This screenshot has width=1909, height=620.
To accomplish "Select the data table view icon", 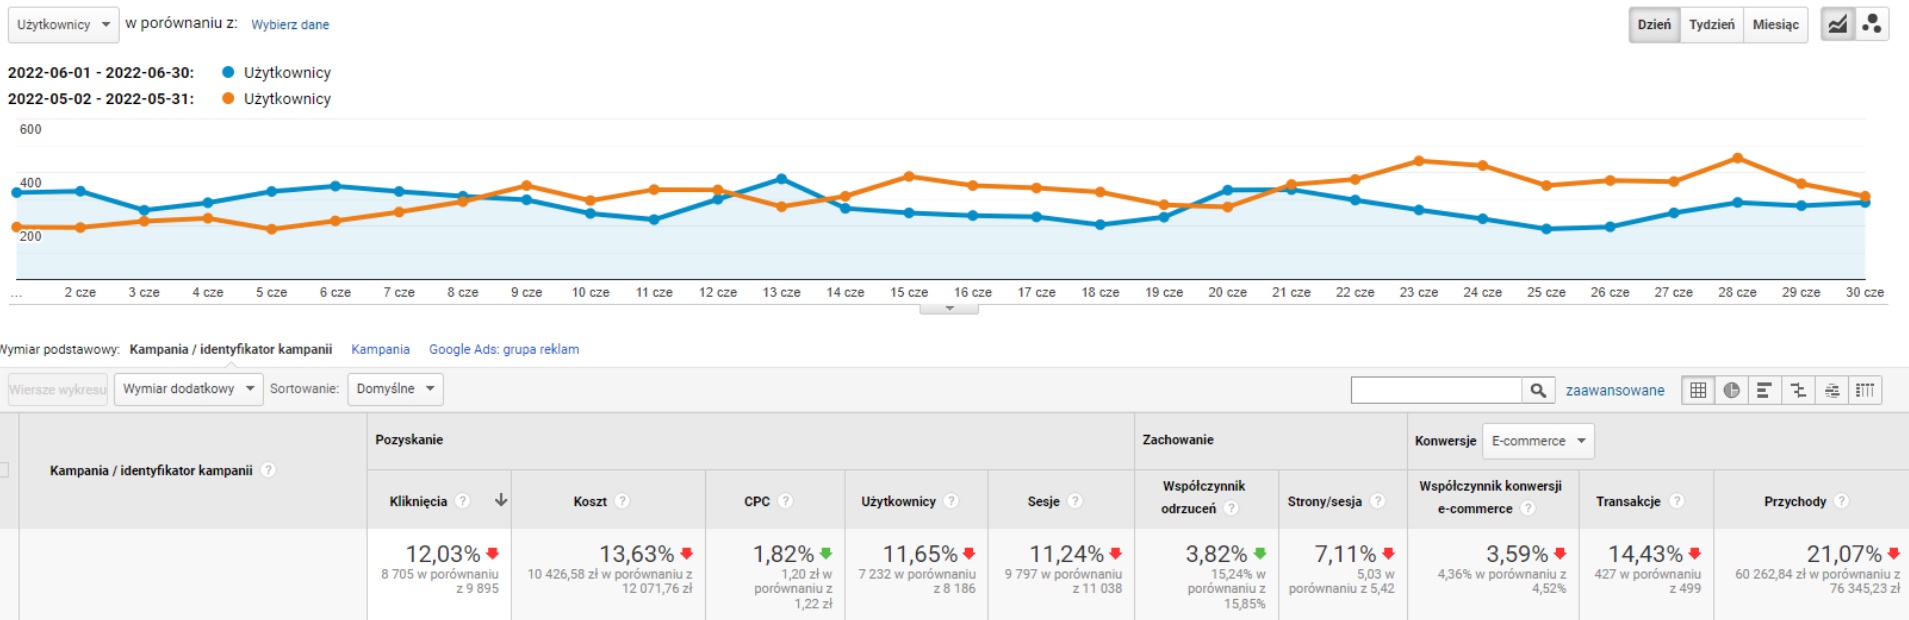I will (1698, 390).
